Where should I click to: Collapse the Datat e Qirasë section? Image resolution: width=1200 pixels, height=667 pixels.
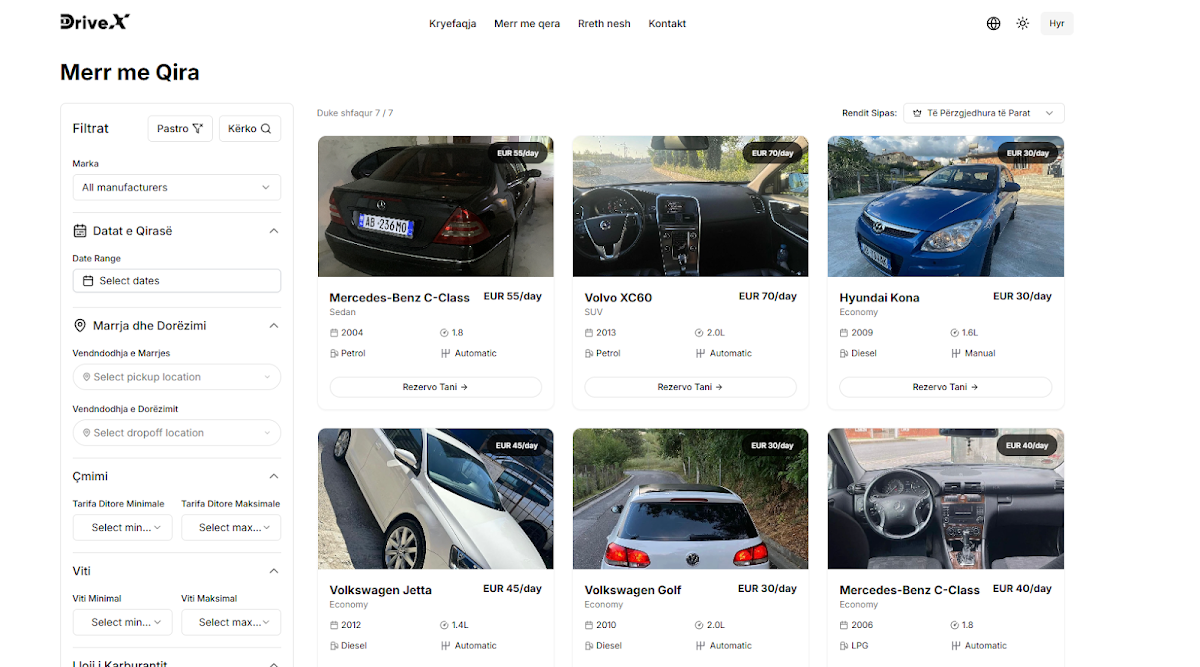[274, 231]
